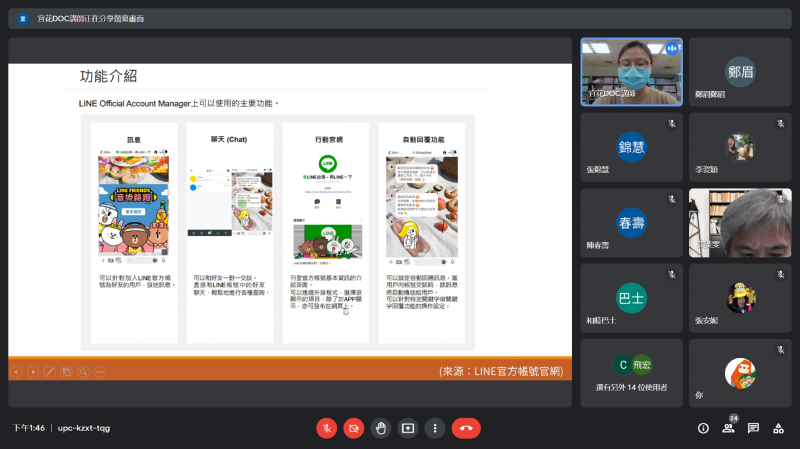Click the tile showing 14 other users
The width and height of the screenshot is (800, 449).
(632, 373)
